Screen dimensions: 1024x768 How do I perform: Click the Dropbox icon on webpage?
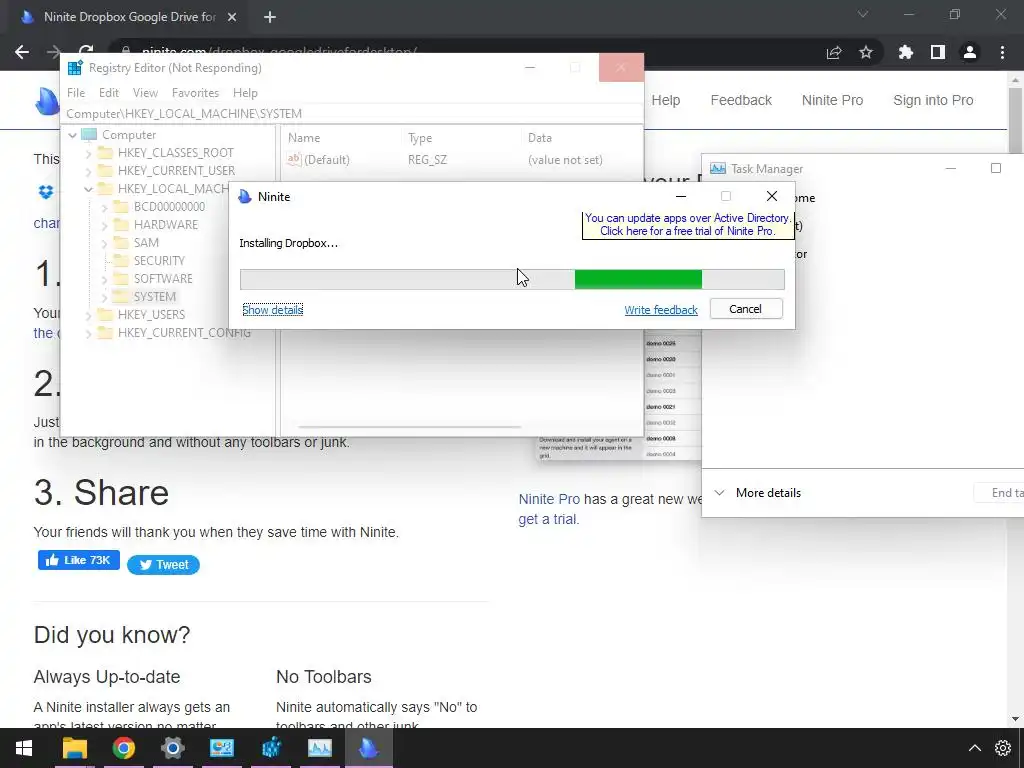(x=46, y=192)
